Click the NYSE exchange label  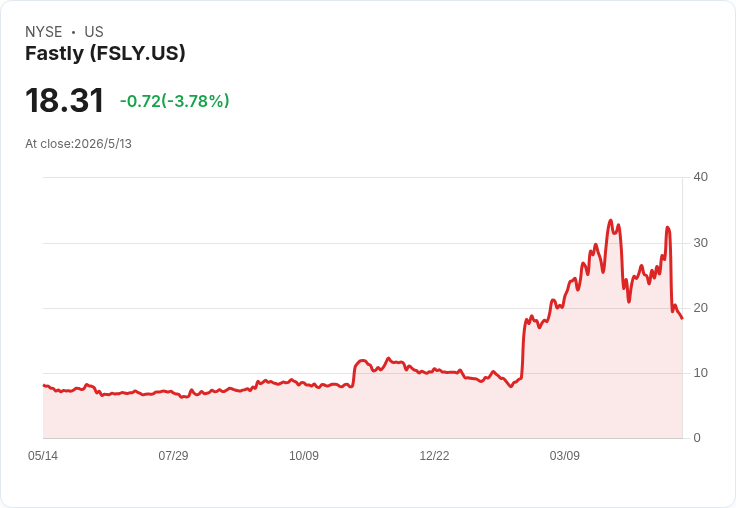[44, 32]
